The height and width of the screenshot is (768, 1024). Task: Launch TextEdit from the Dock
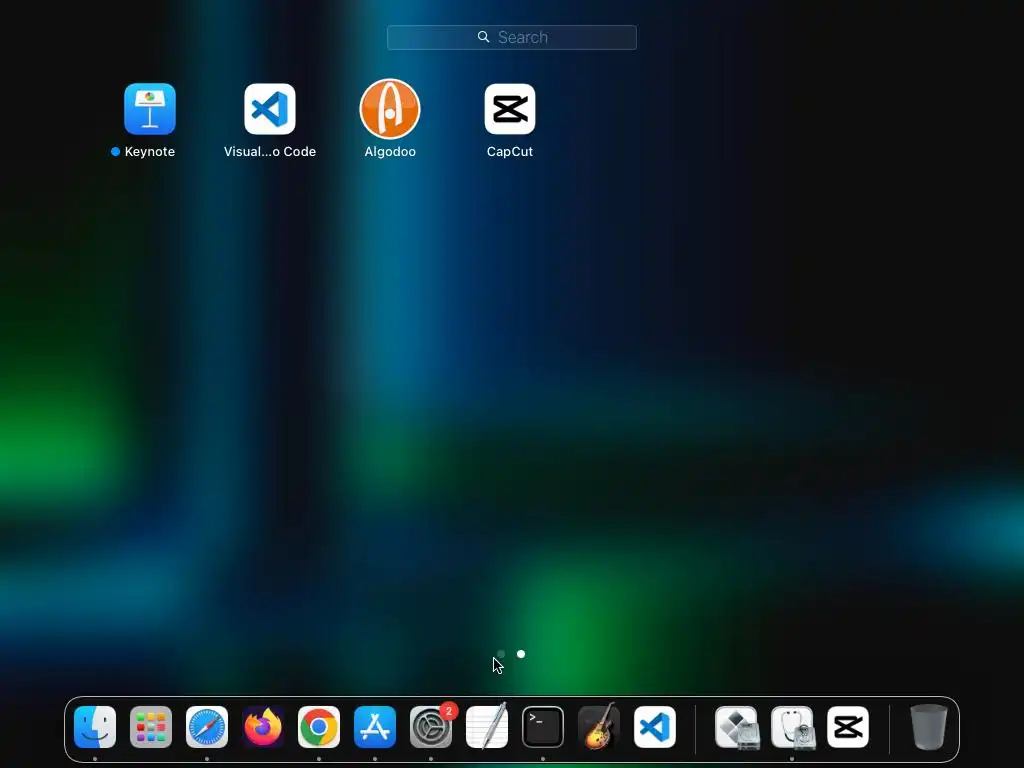click(487, 726)
